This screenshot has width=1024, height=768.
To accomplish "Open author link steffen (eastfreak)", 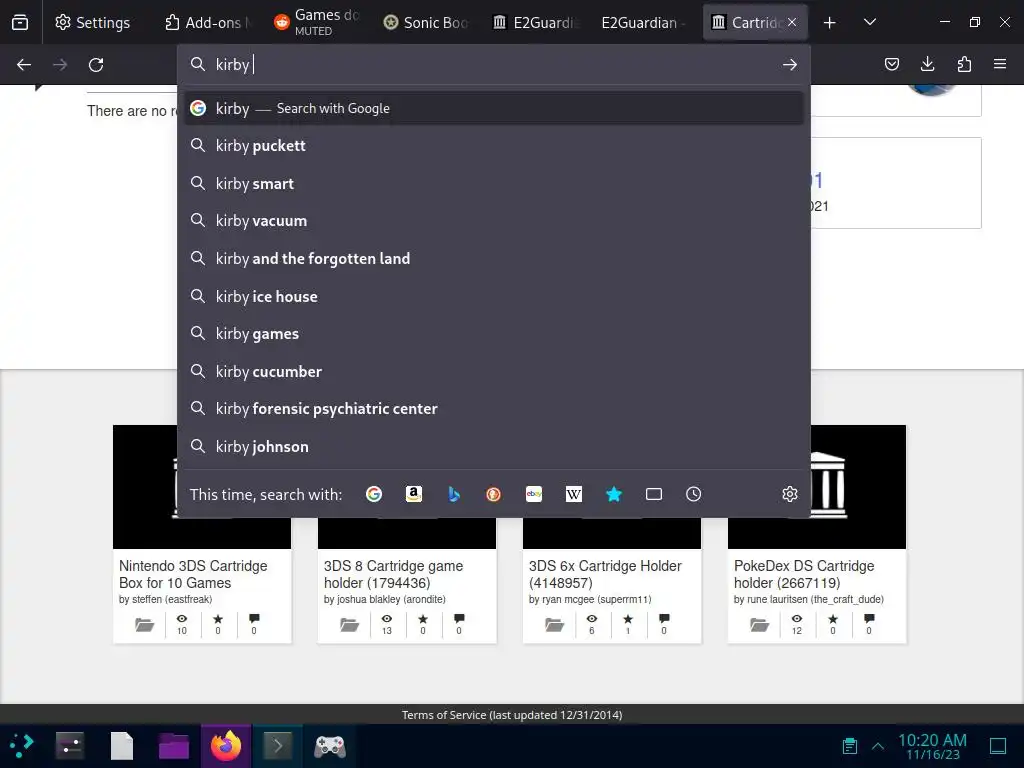I will click(172, 600).
